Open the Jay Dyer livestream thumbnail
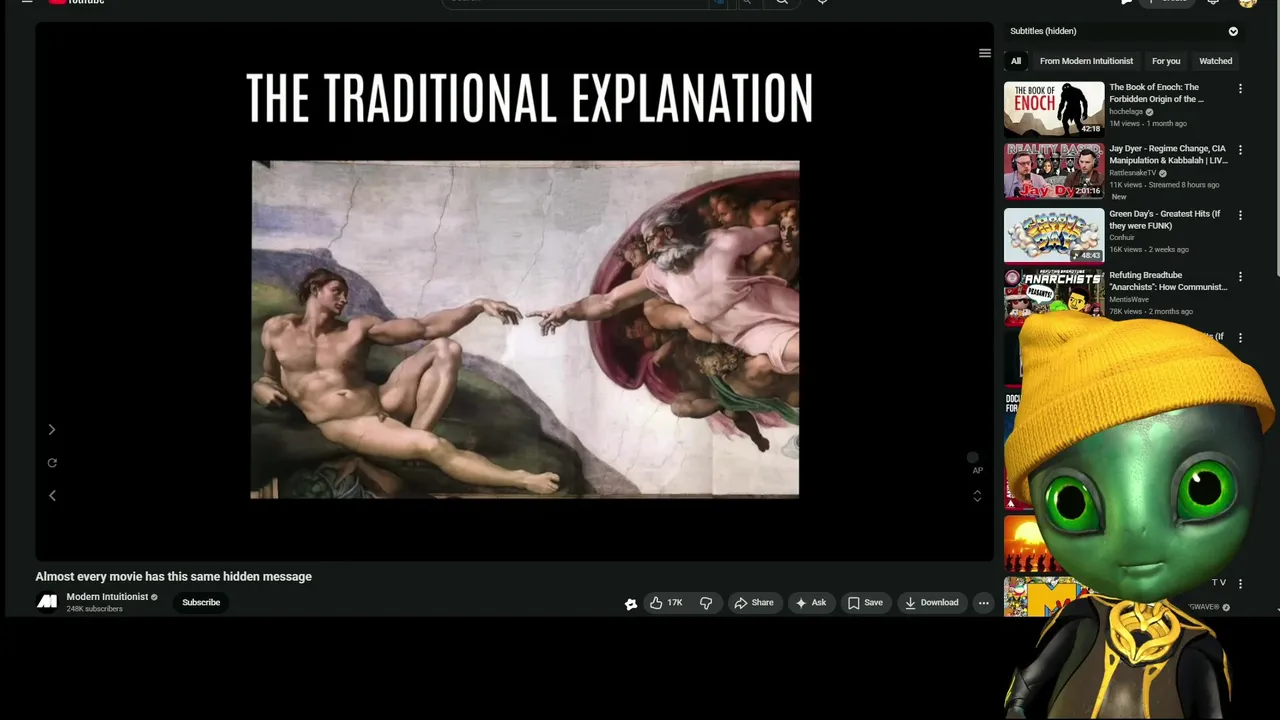The height and width of the screenshot is (720, 1280). pyautogui.click(x=1054, y=171)
